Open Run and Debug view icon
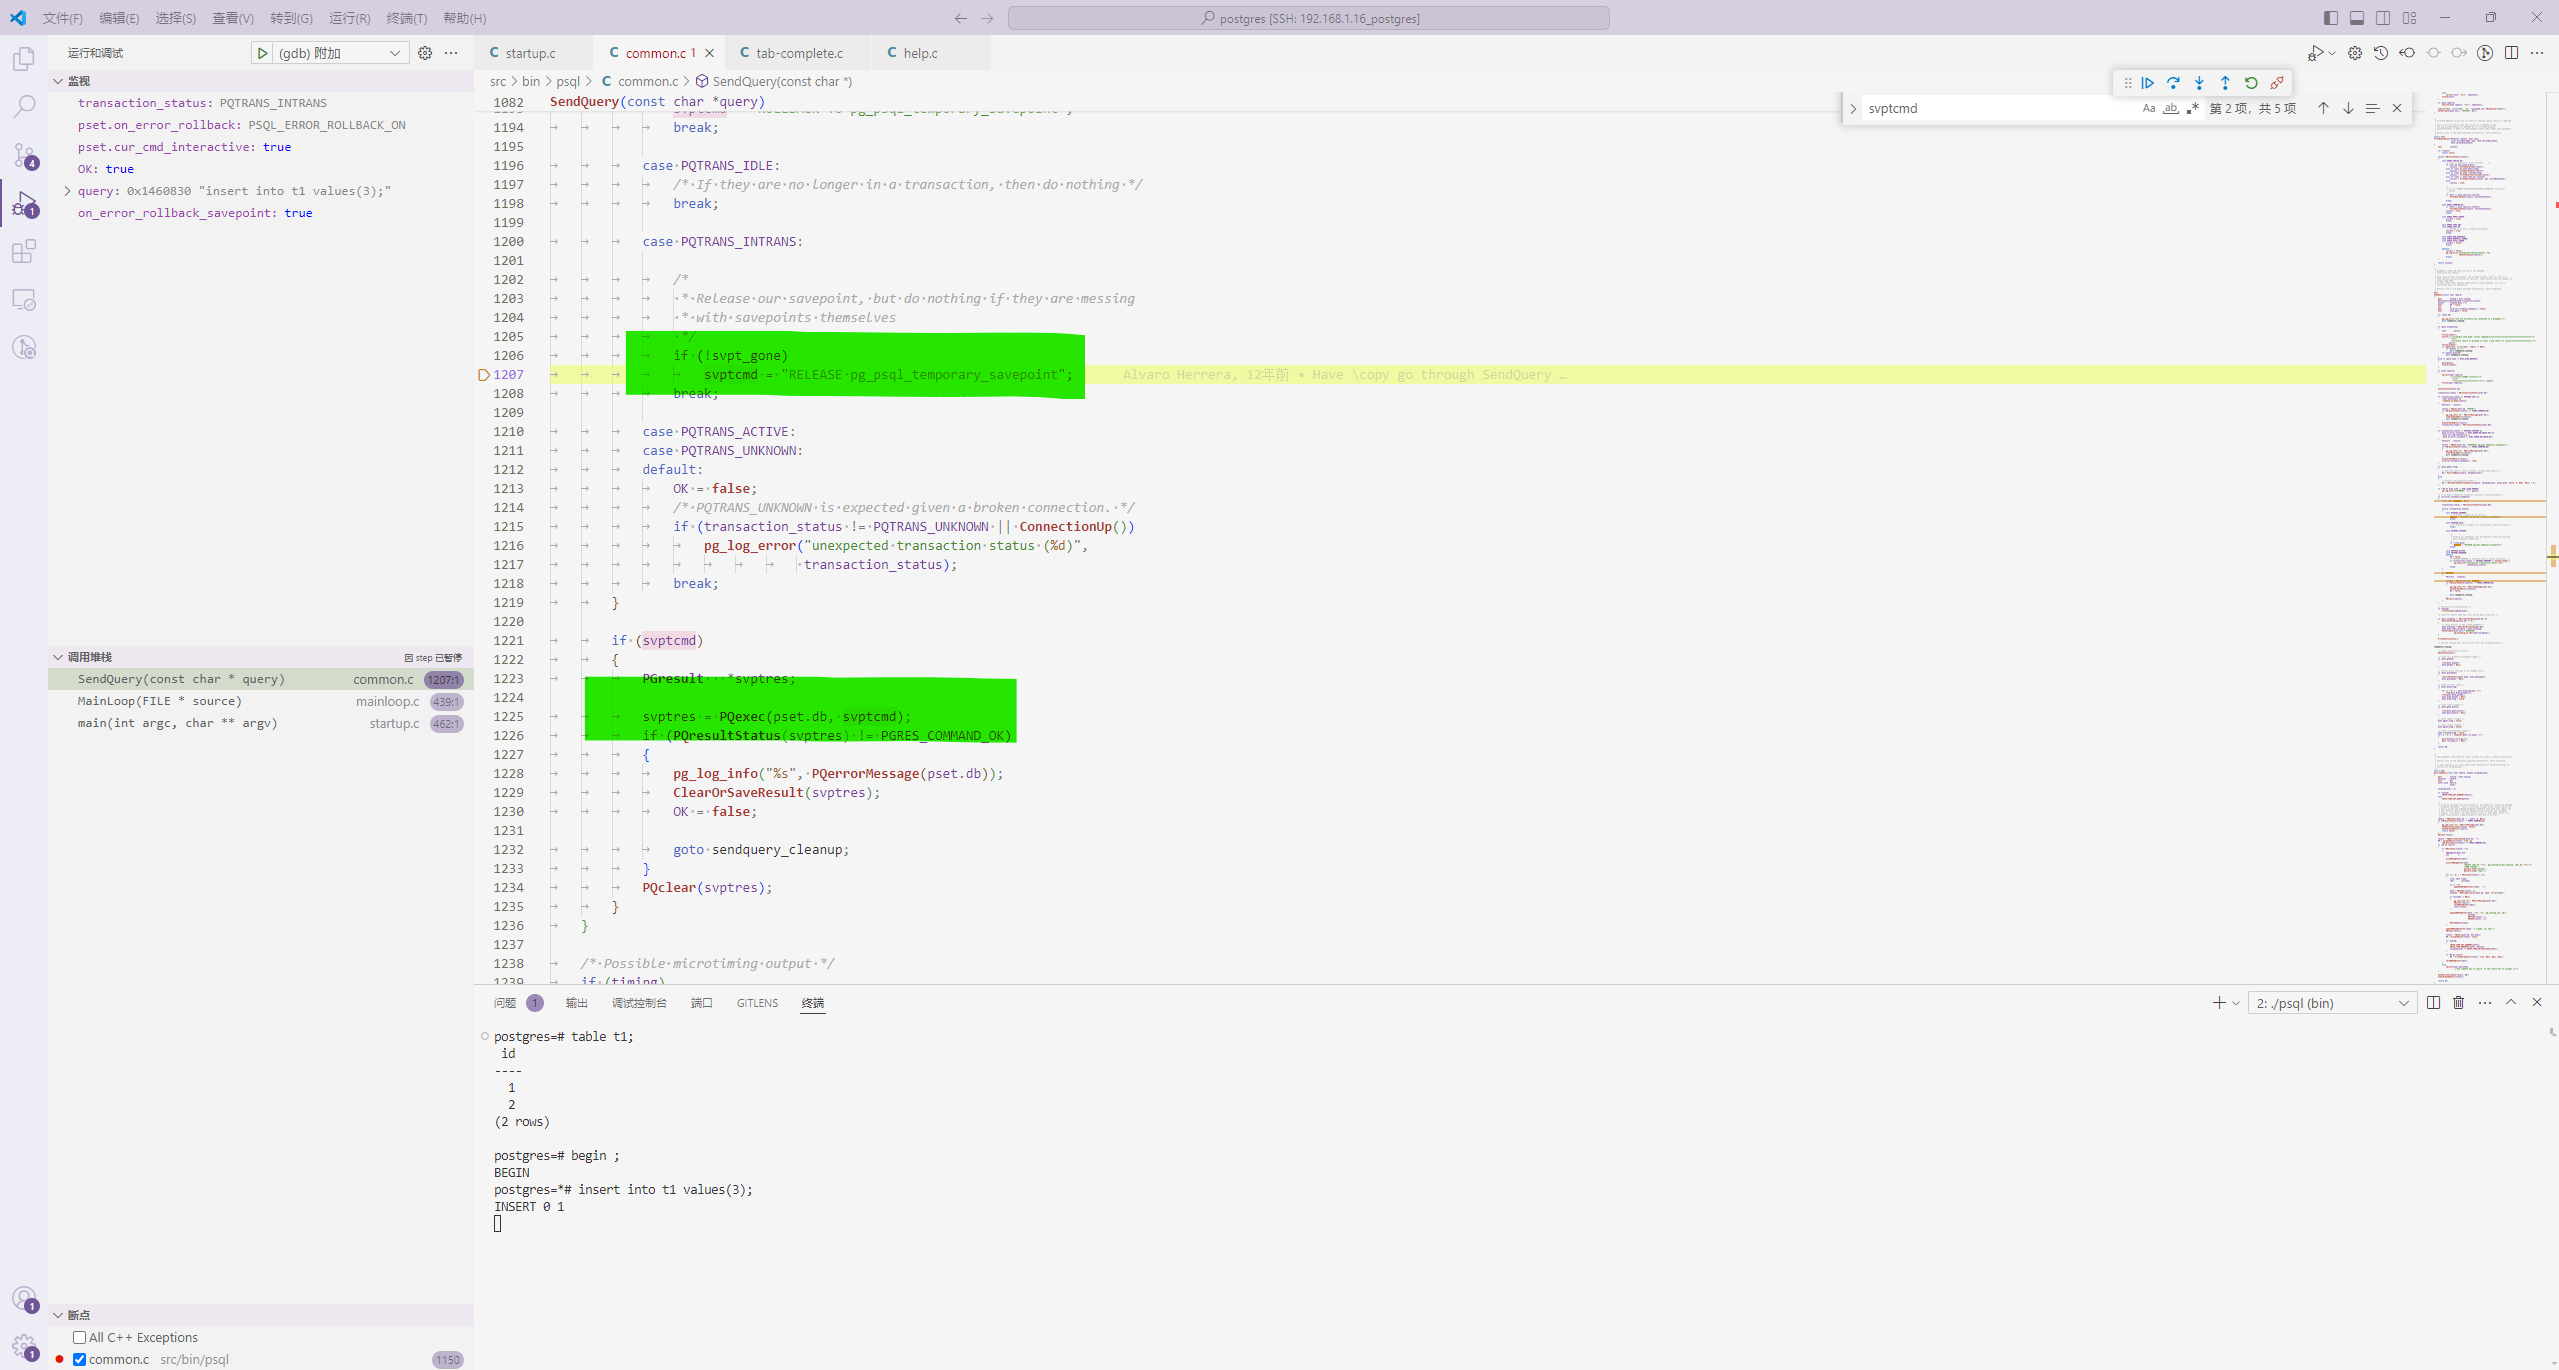The height and width of the screenshot is (1370, 2559). pos(24,204)
